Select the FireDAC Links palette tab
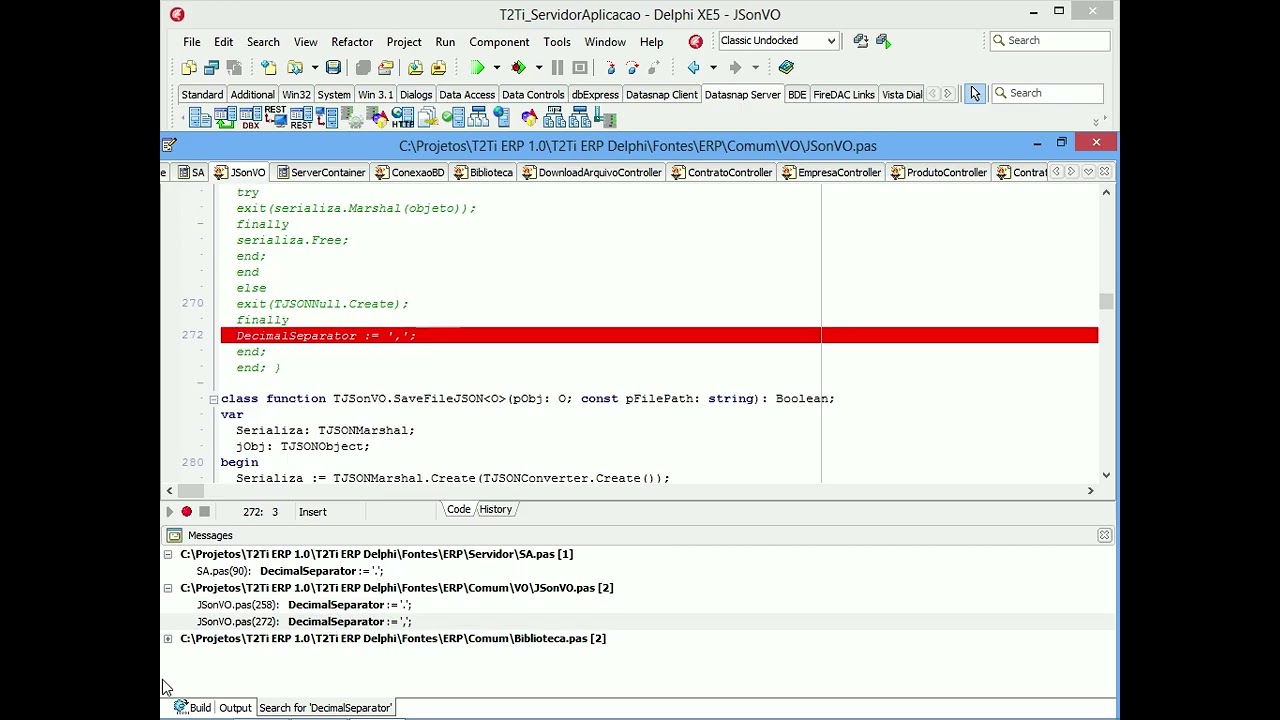 pyautogui.click(x=844, y=94)
